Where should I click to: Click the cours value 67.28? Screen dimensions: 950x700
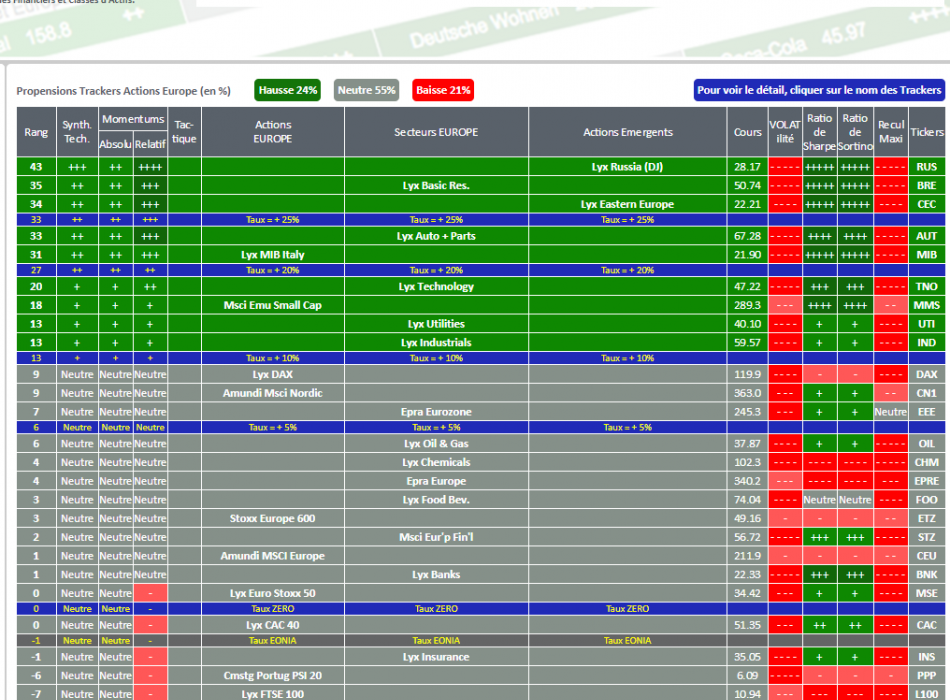[x=748, y=236]
